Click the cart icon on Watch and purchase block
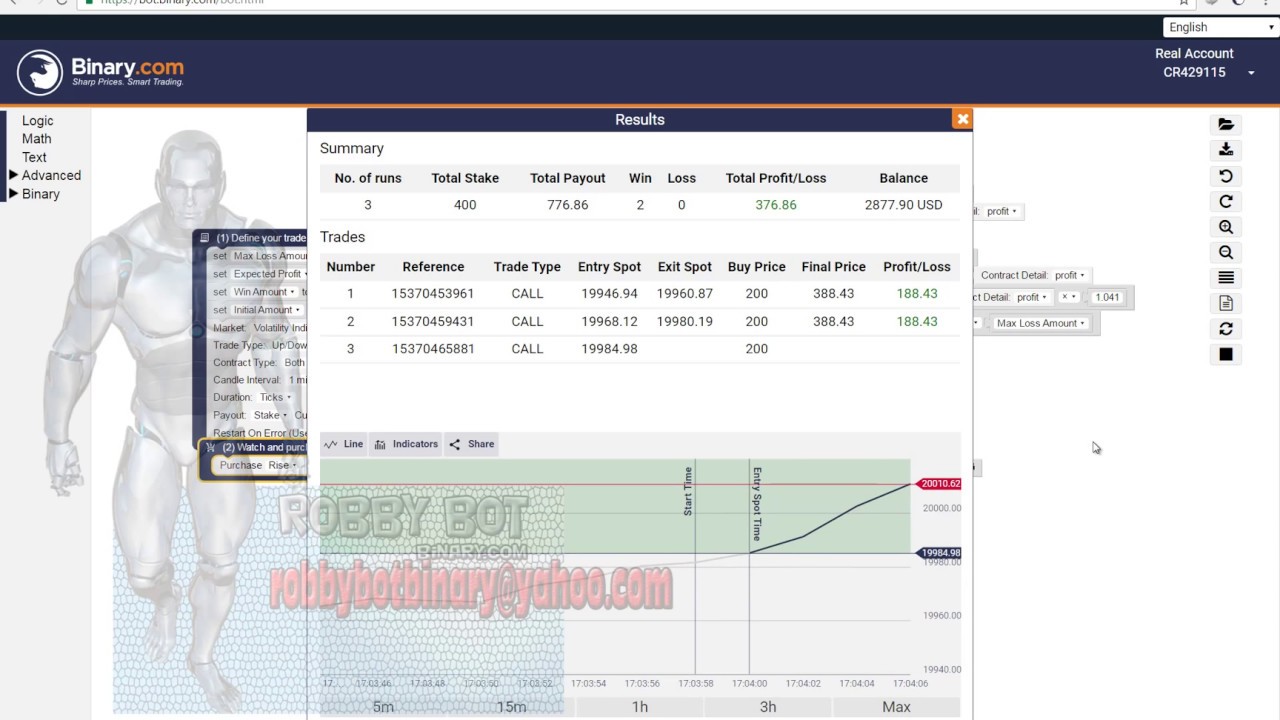This screenshot has height=720, width=1280. [210, 448]
